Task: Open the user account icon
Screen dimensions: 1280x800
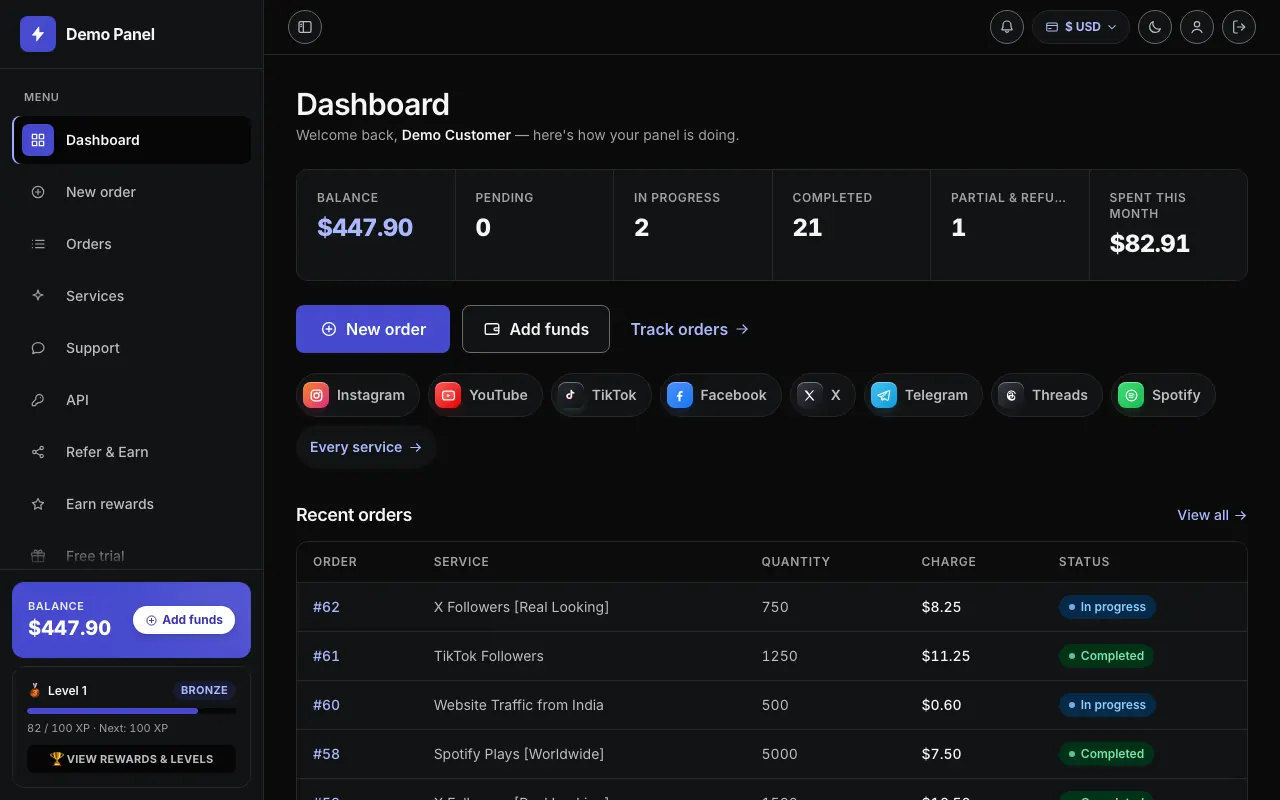Action: click(1197, 27)
